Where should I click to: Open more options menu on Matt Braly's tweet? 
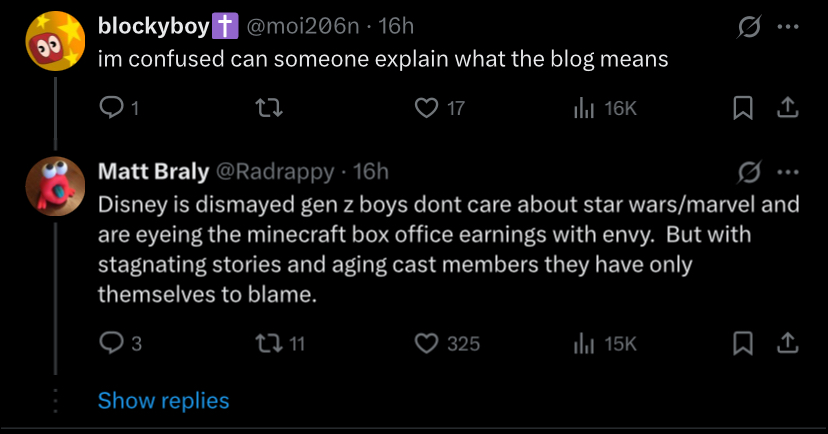pos(788,173)
